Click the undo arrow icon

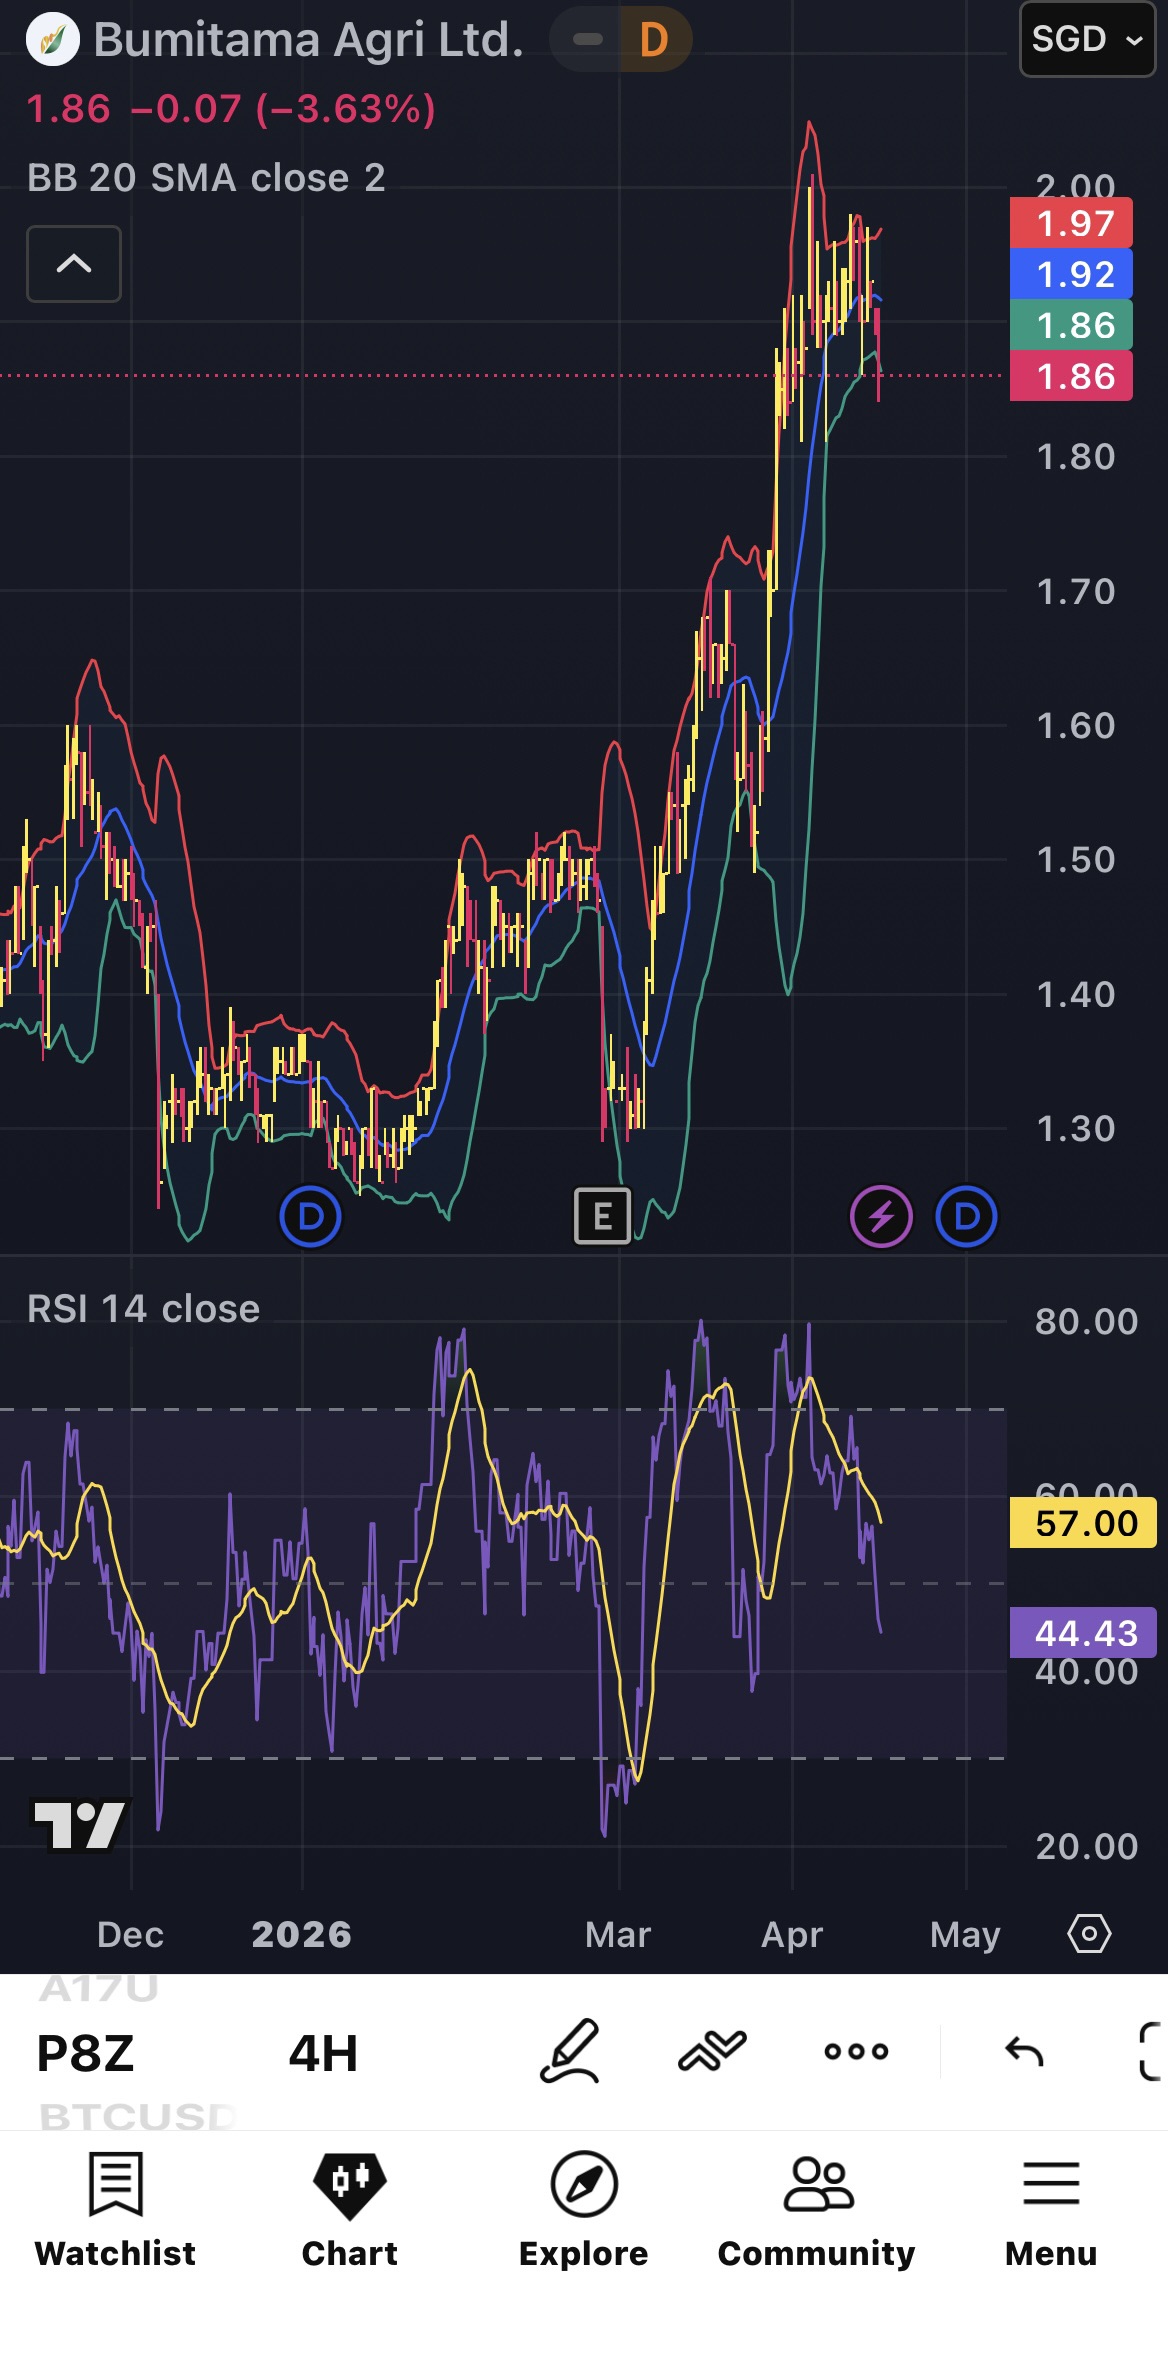point(1024,2052)
